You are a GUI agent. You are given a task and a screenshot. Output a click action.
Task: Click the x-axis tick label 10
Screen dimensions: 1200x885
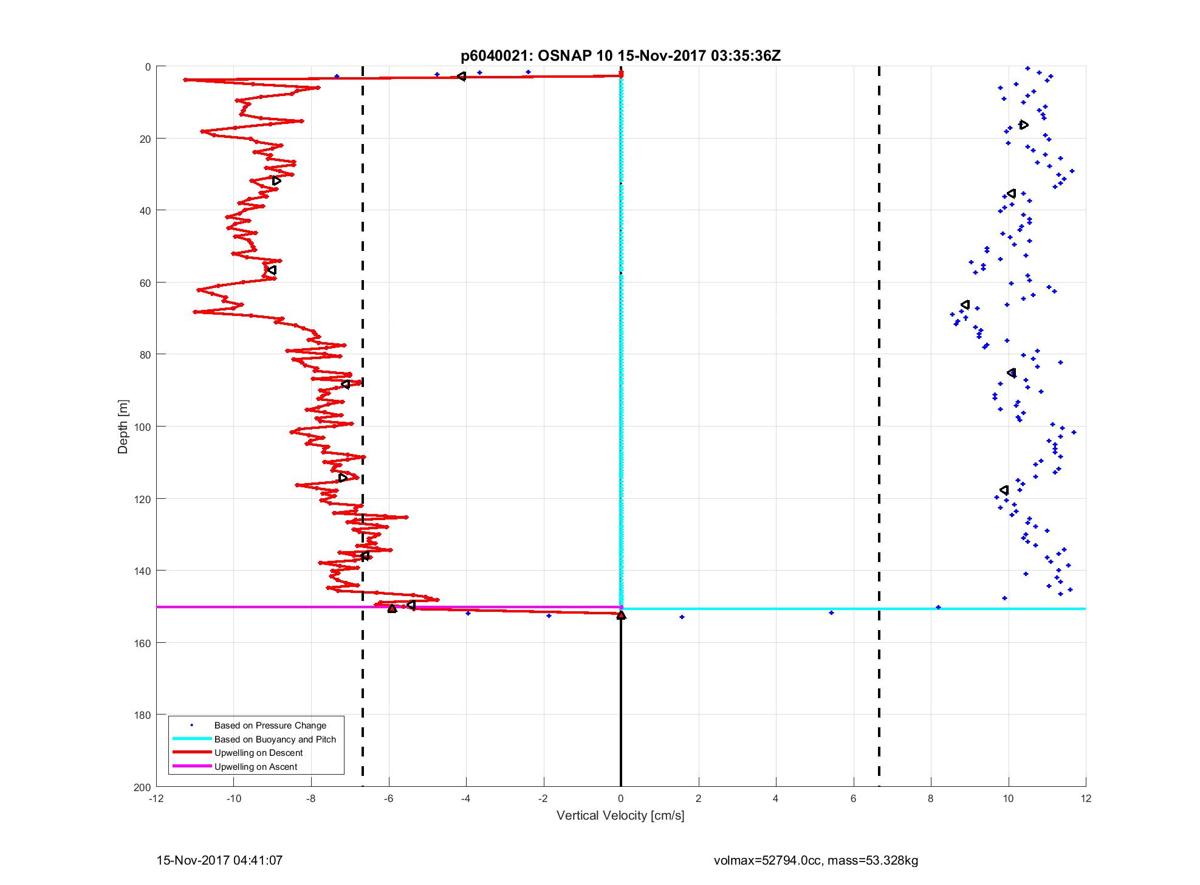(x=1008, y=799)
